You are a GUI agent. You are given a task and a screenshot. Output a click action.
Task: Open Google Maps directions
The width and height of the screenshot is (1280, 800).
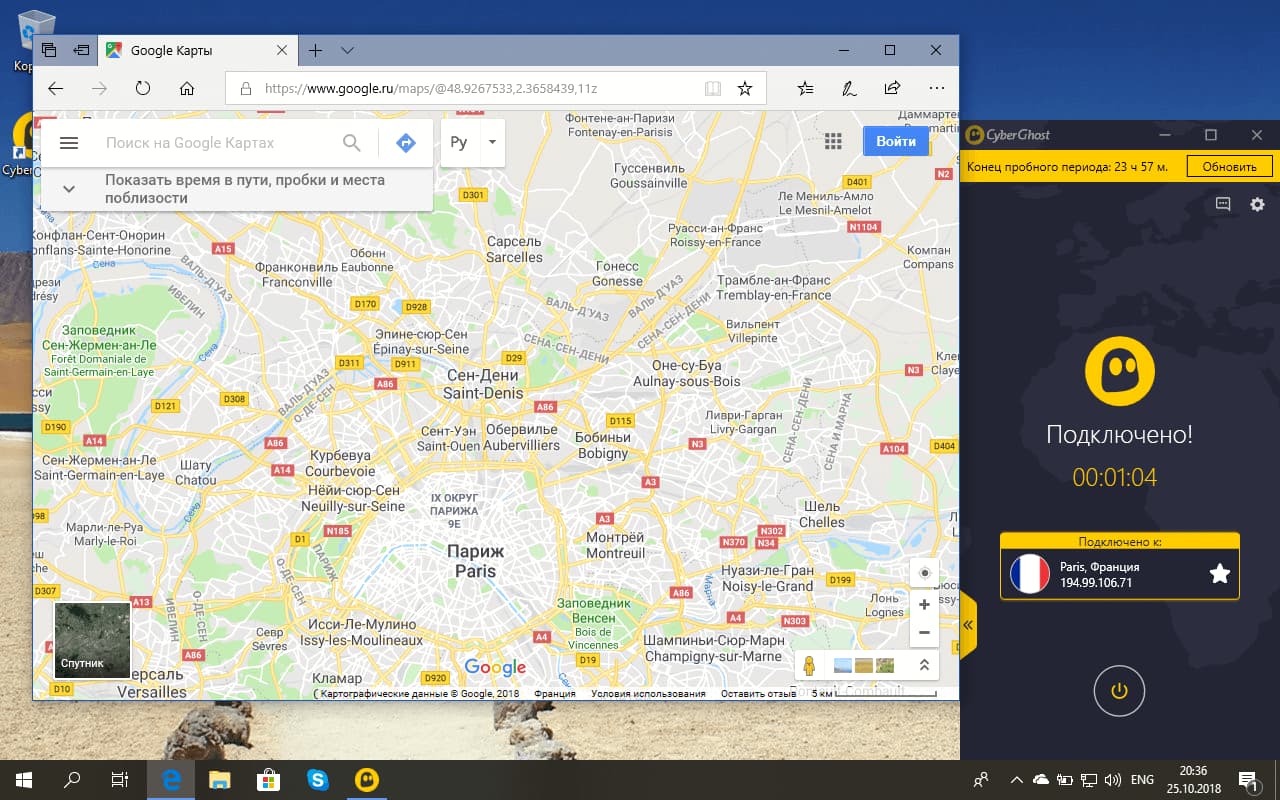coord(406,143)
